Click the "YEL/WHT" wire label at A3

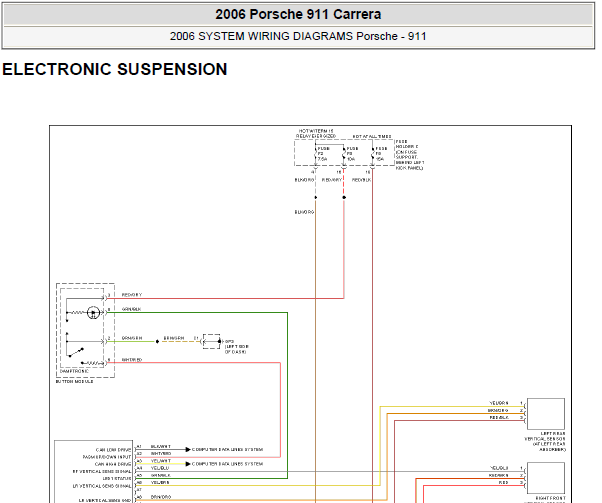click(x=160, y=461)
